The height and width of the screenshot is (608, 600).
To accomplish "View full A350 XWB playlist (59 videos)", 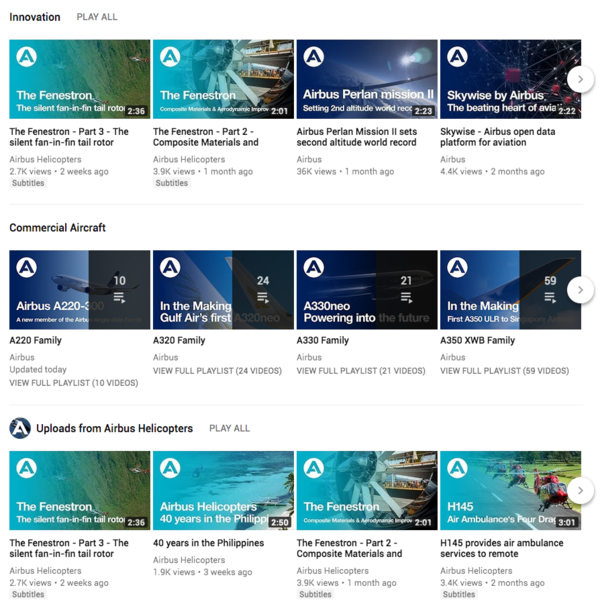I will pyautogui.click(x=505, y=371).
